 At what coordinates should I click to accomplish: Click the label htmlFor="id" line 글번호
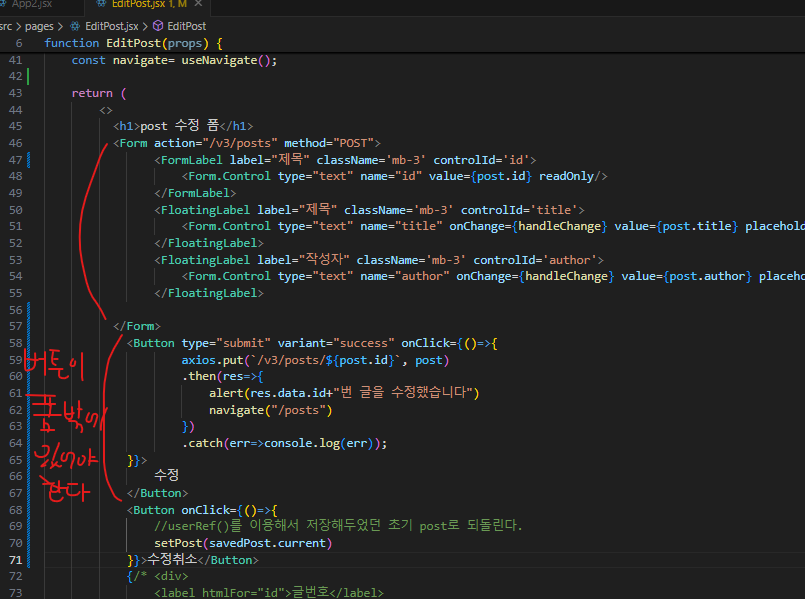click(269, 592)
